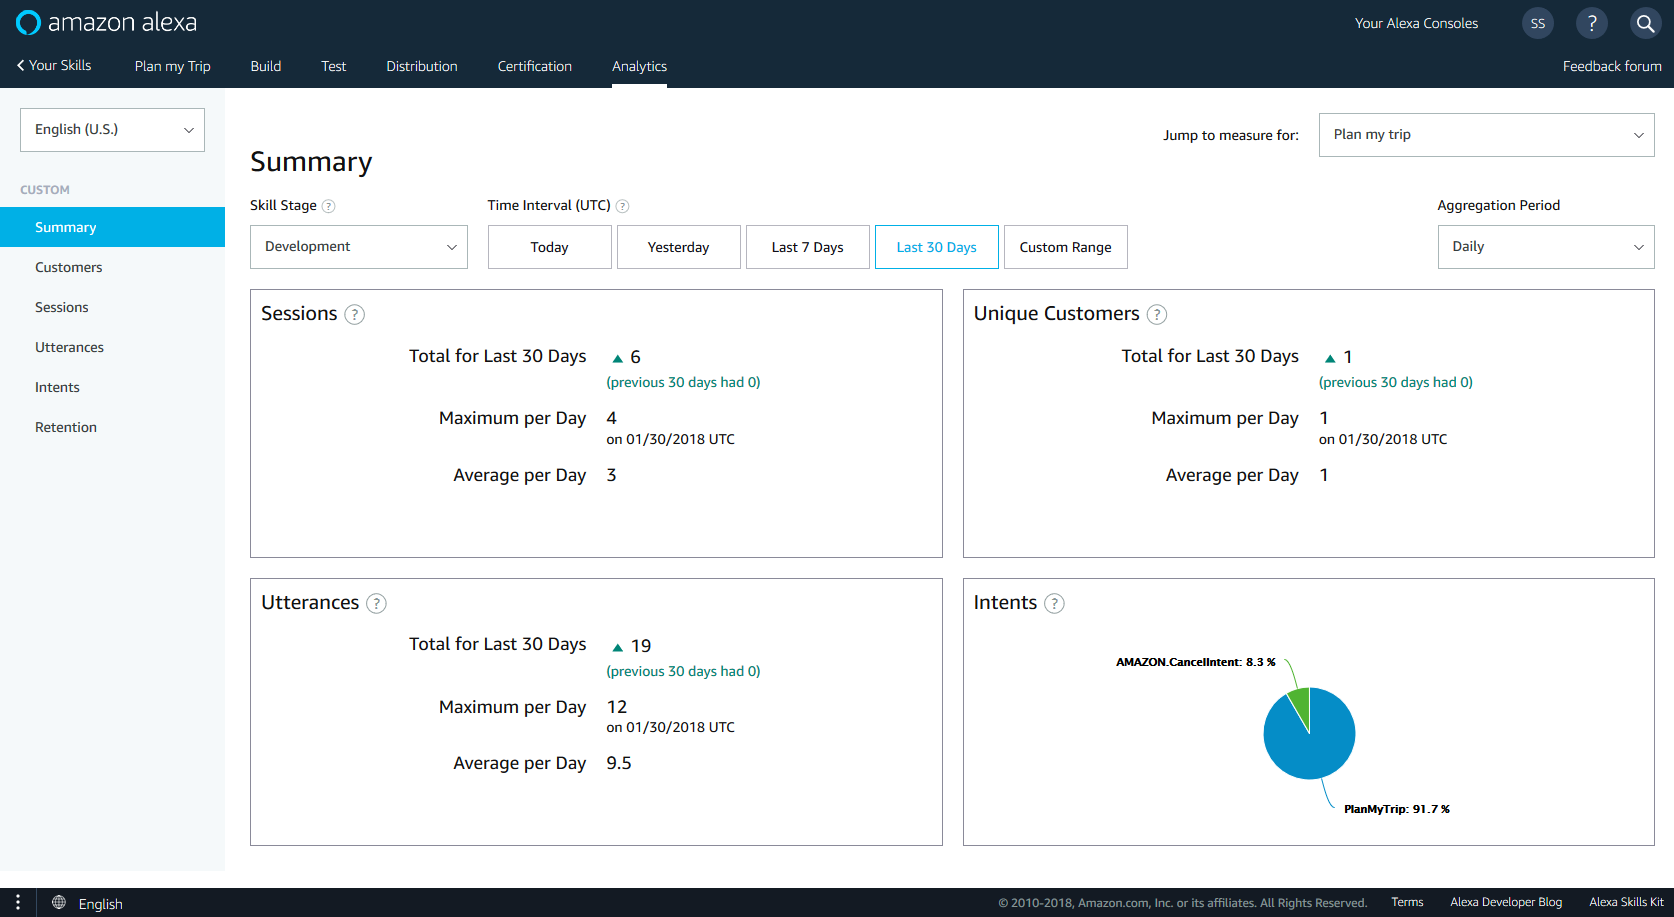Switch to the Analytics tab
1674x917 pixels.
pyautogui.click(x=639, y=66)
